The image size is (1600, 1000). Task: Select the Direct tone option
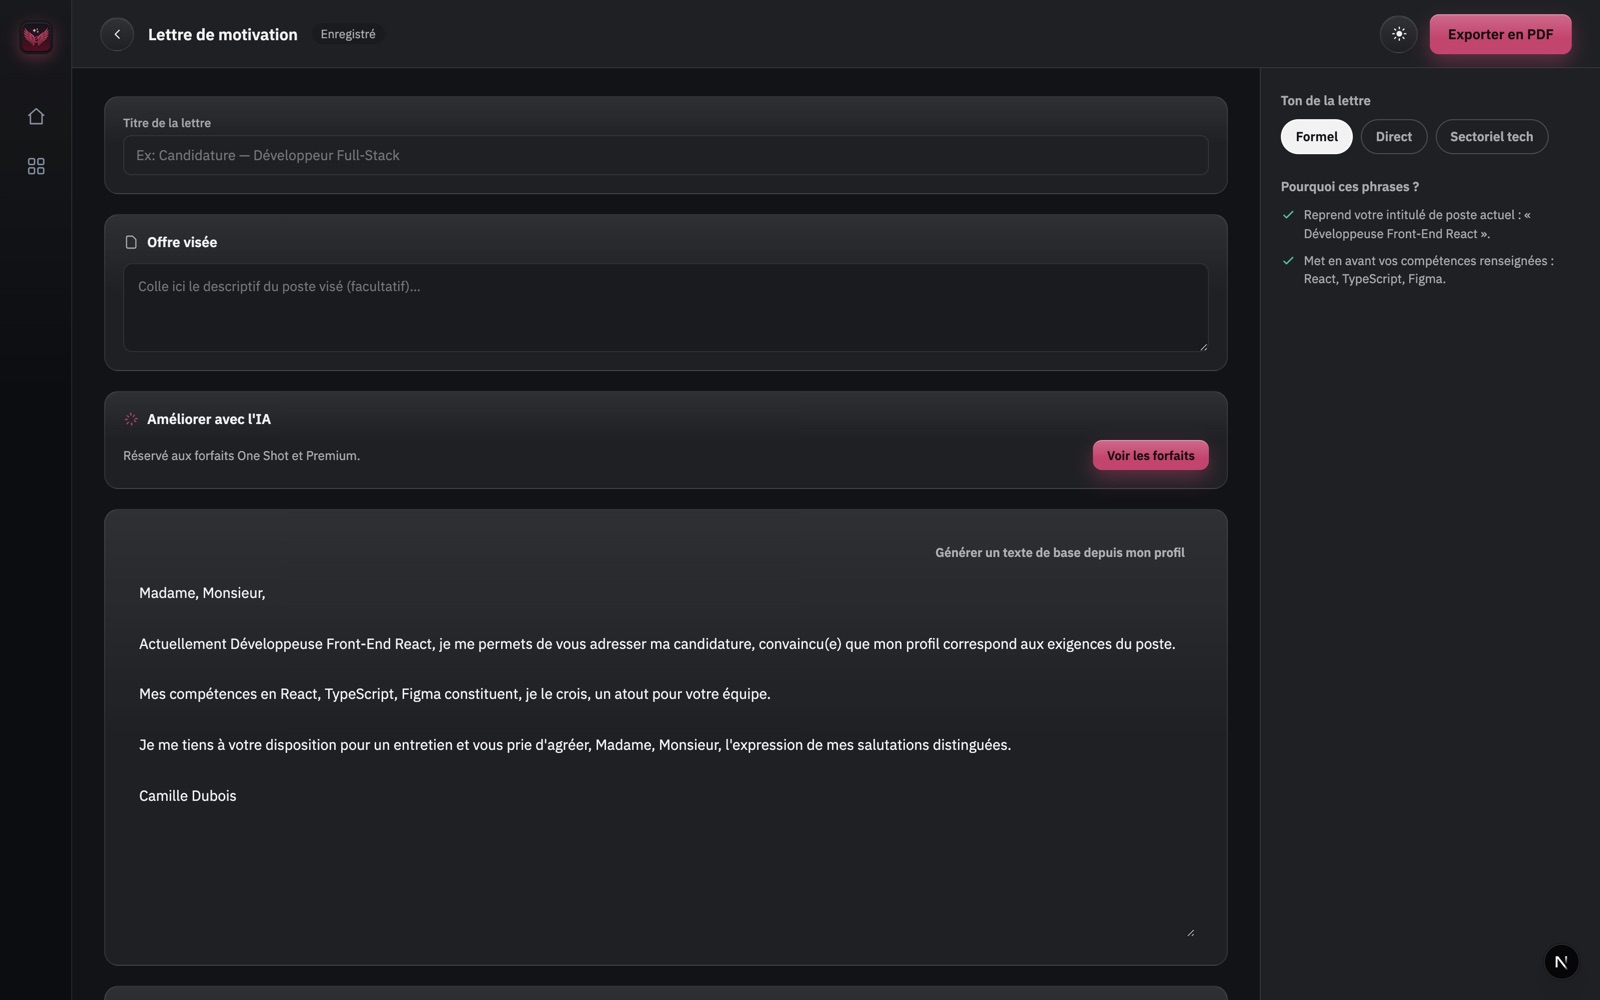[x=1393, y=137]
